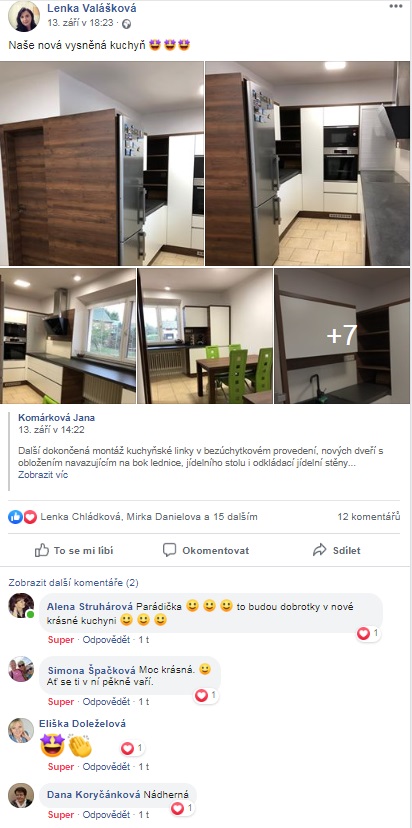
Task: Open Eliška Doleželová's avatar
Action: [x=21, y=730]
